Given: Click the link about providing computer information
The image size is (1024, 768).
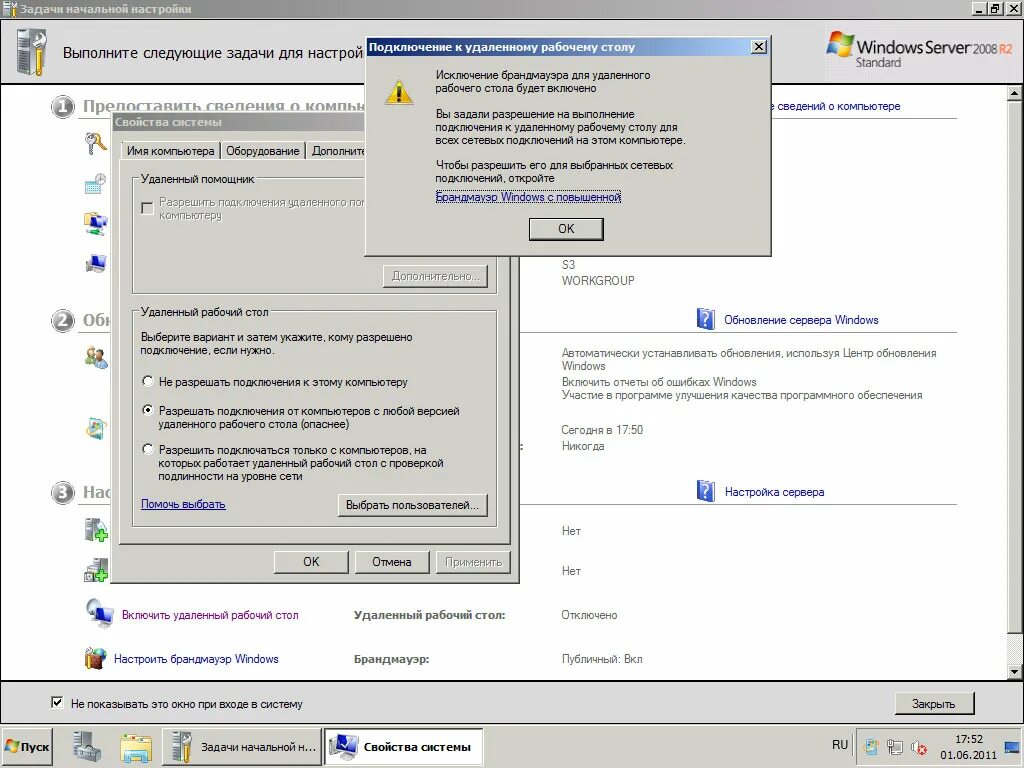Looking at the screenshot, I should (x=835, y=106).
